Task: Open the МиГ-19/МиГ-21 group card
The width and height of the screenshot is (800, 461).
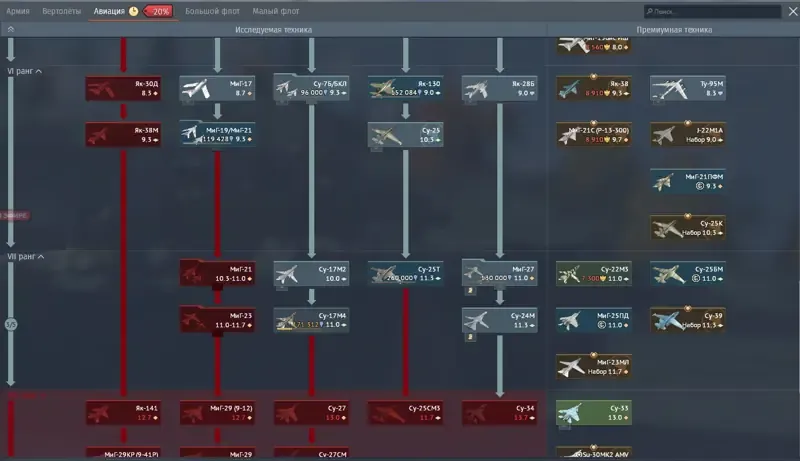Action: pos(217,135)
